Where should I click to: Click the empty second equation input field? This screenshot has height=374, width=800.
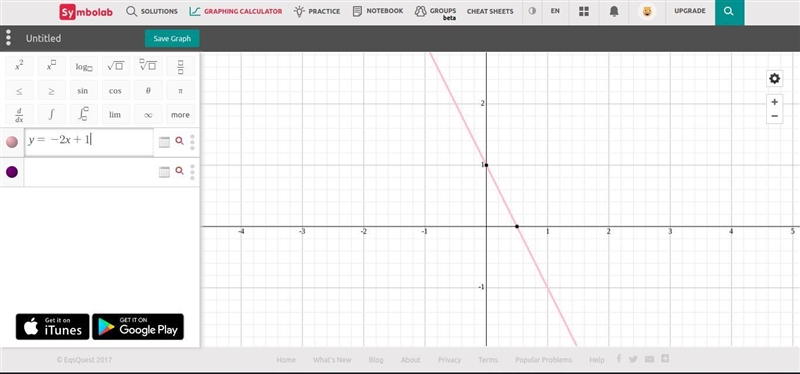tap(89, 172)
